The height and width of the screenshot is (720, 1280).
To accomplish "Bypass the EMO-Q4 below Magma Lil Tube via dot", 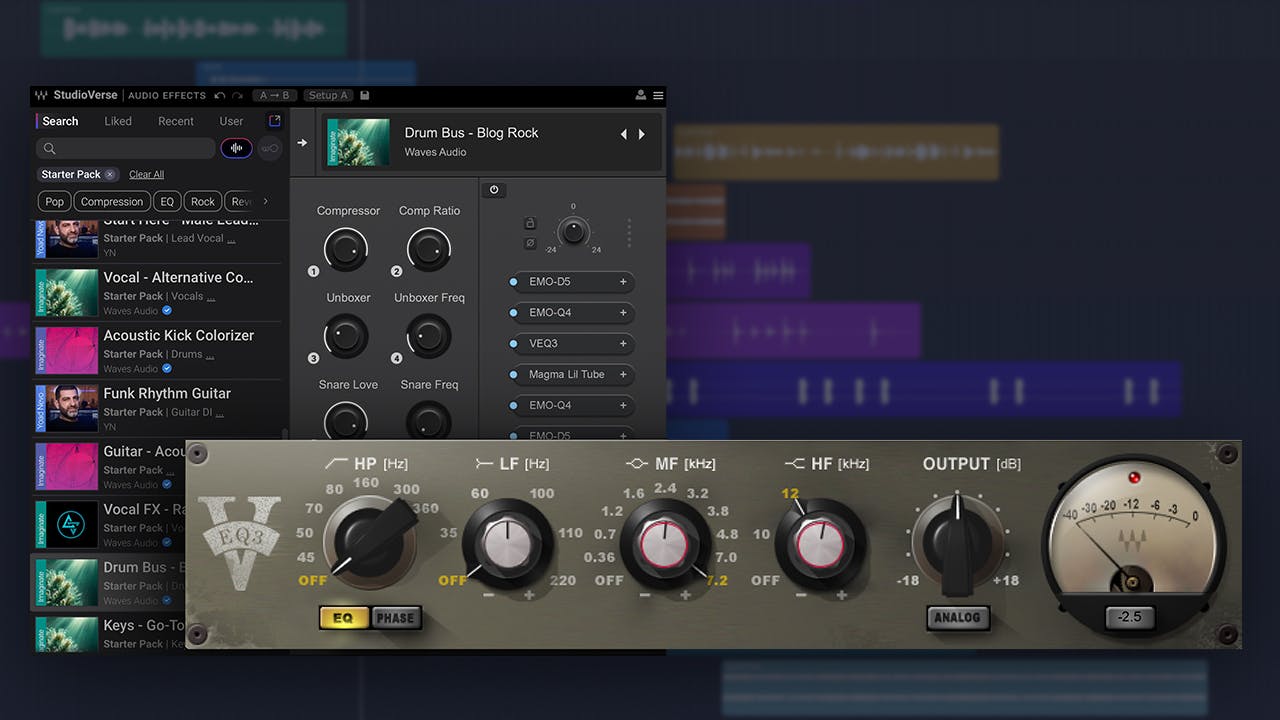I will point(514,406).
